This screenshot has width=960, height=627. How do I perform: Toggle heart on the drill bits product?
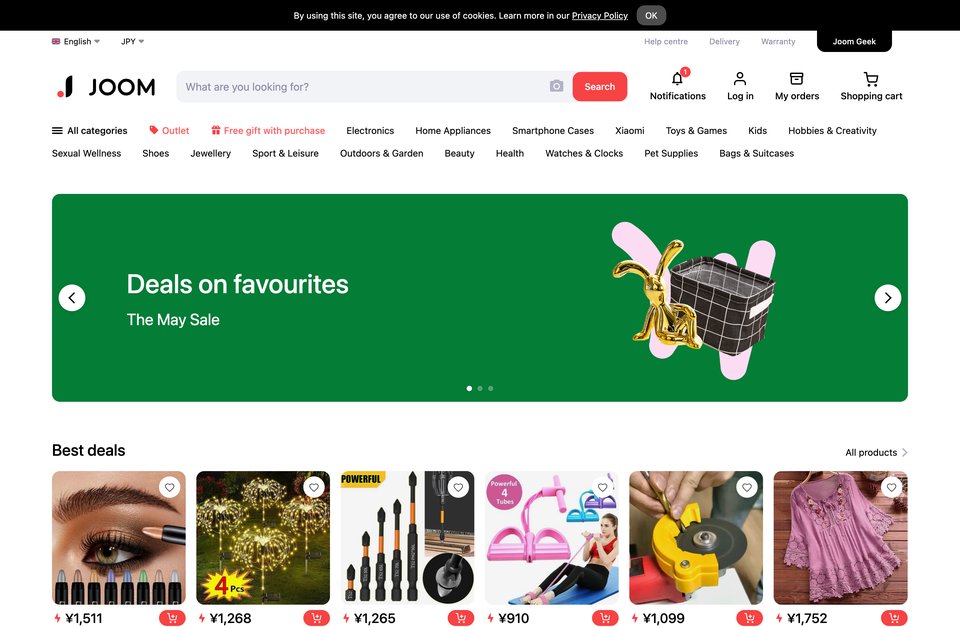[458, 487]
